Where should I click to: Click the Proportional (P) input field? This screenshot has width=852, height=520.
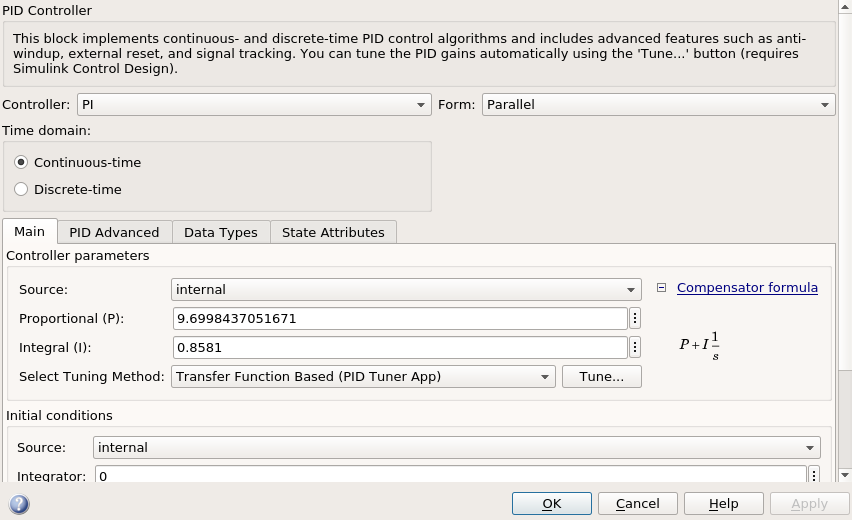point(400,318)
